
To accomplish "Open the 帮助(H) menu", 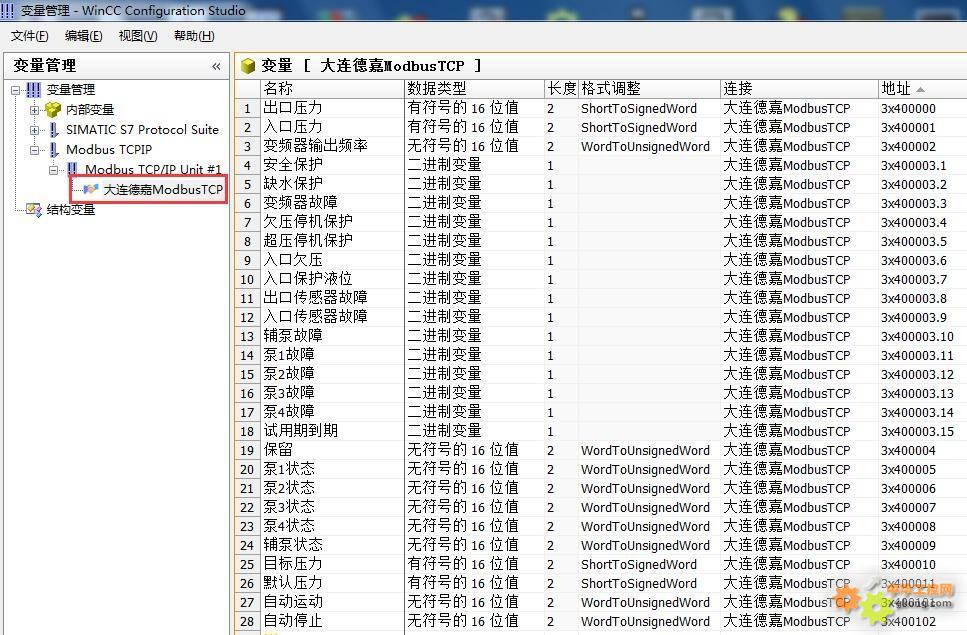I will click(194, 36).
